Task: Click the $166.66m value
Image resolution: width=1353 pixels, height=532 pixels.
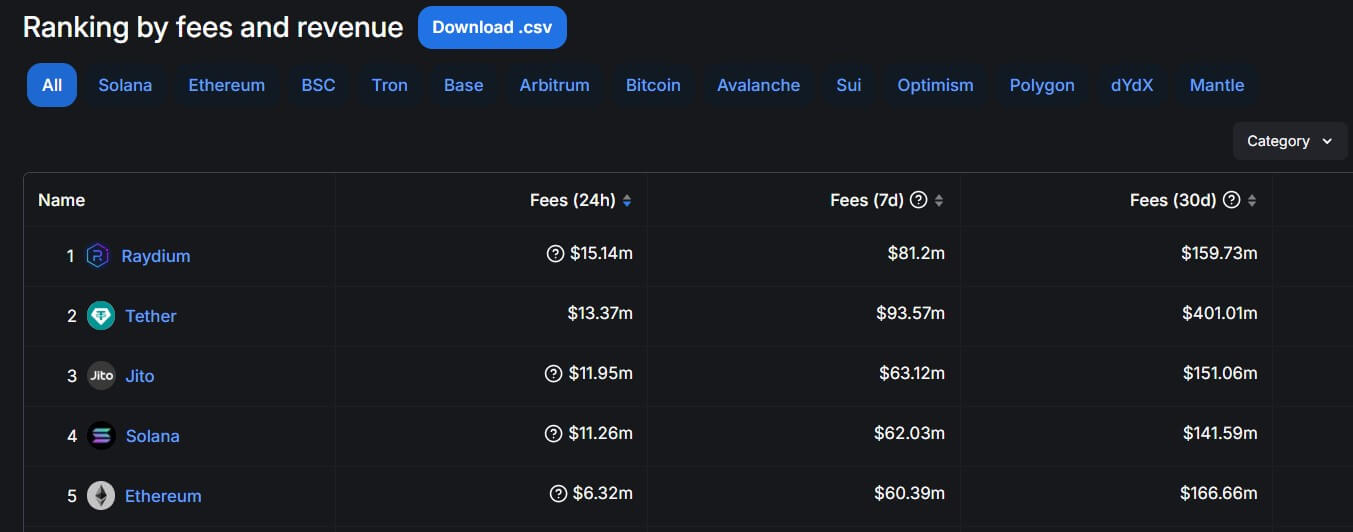Action: click(x=1219, y=494)
